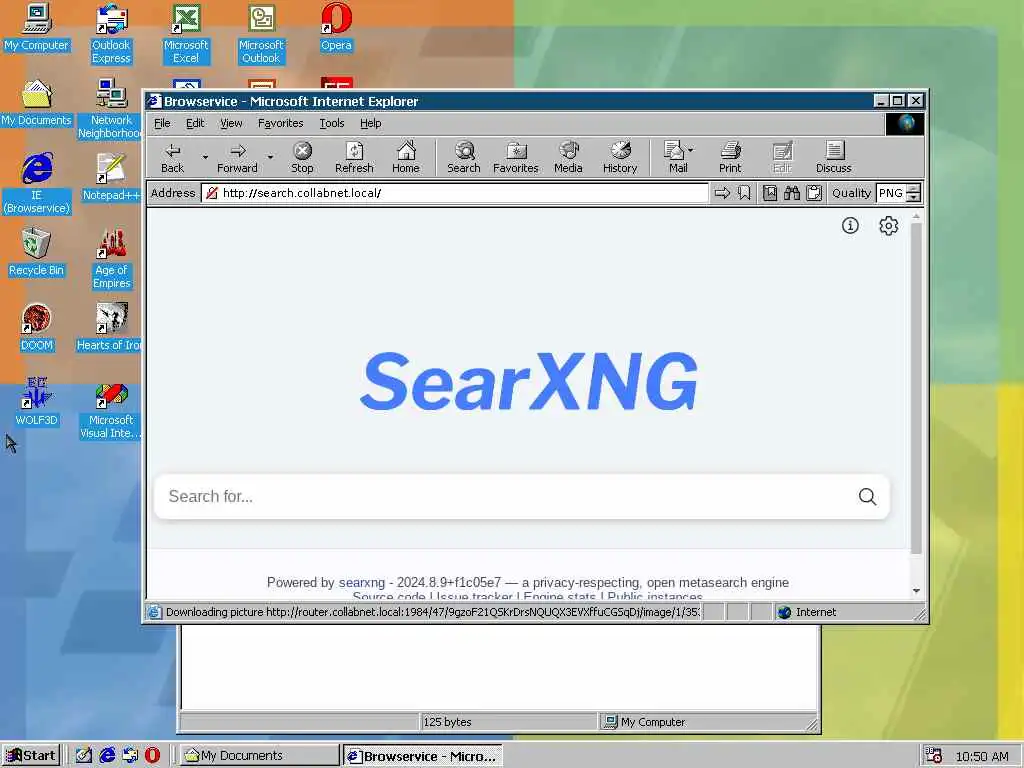Select Browservice taskbar button

click(423, 756)
